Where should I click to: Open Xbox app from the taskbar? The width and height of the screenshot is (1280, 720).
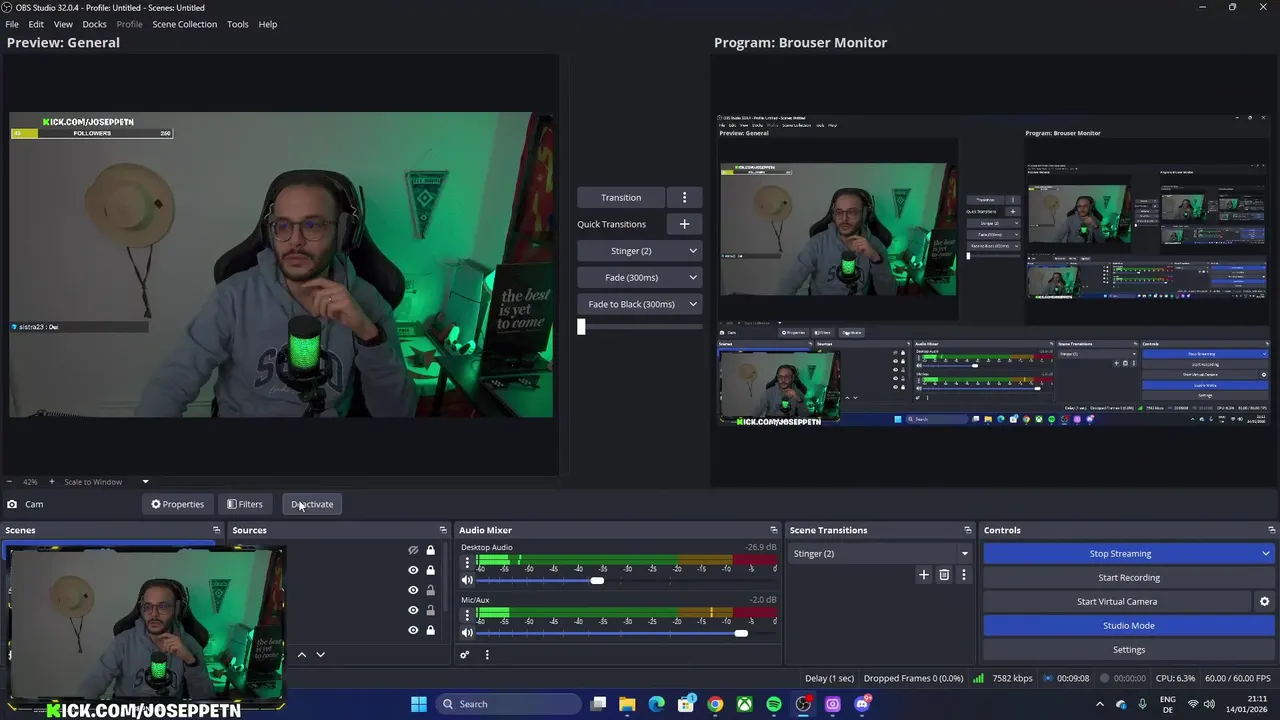(745, 704)
